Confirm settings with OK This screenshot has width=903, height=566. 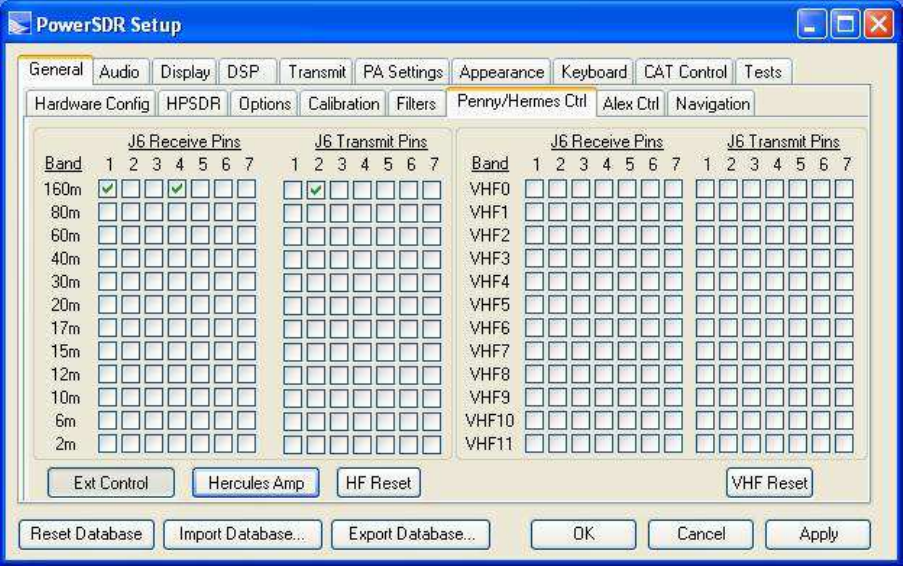pyautogui.click(x=583, y=534)
